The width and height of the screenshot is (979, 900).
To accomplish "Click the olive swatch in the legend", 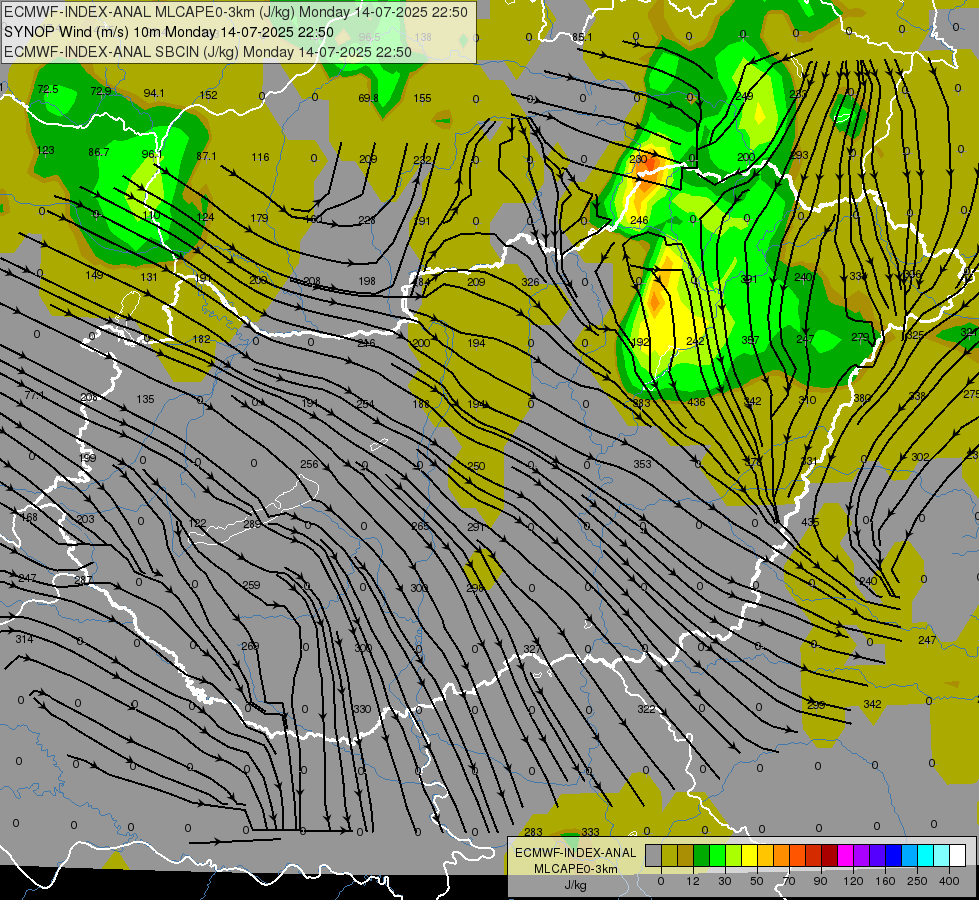I will point(669,855).
